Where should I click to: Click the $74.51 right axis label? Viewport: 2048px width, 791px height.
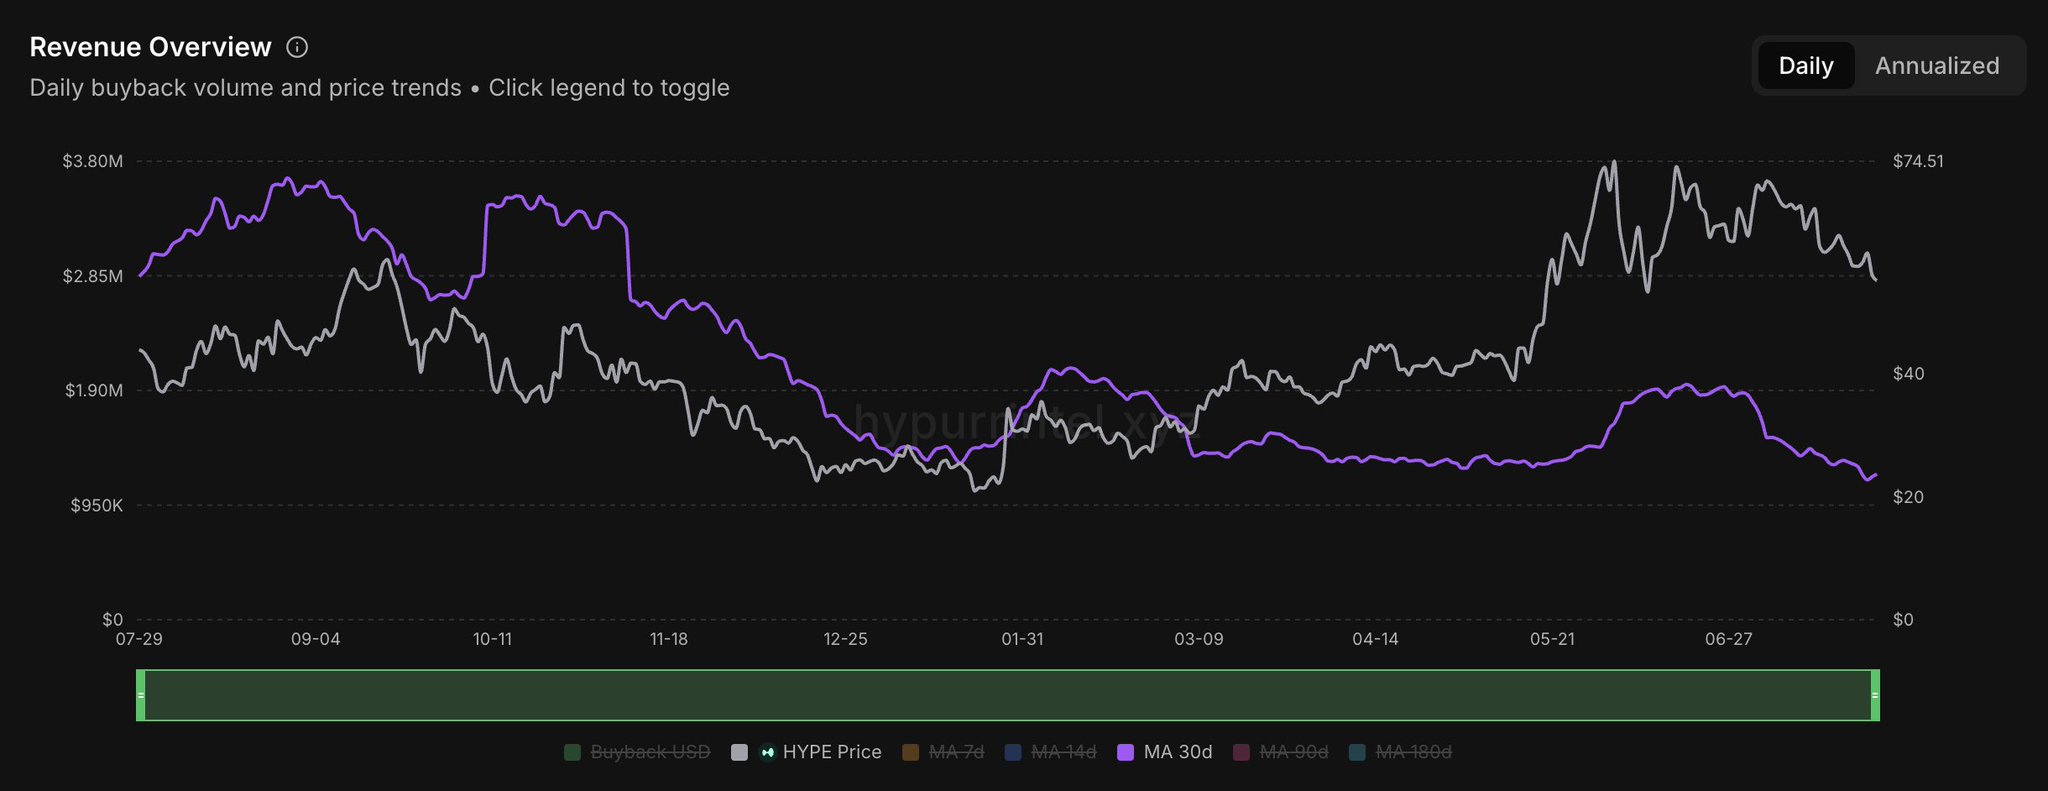1918,161
